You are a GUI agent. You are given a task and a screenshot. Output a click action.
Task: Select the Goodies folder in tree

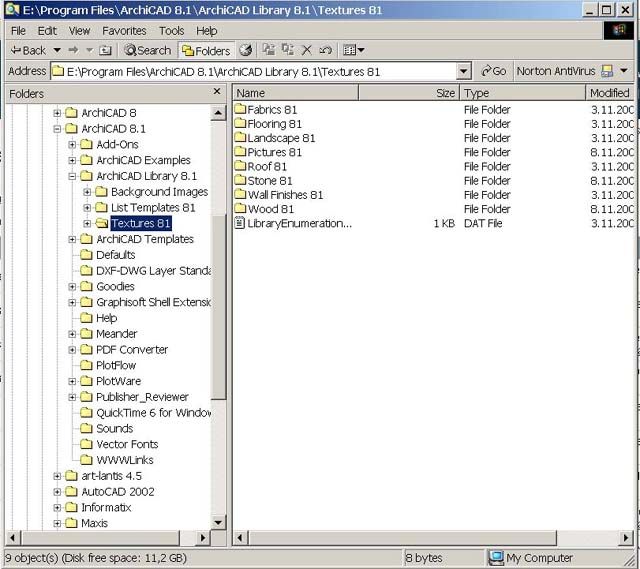[115, 287]
